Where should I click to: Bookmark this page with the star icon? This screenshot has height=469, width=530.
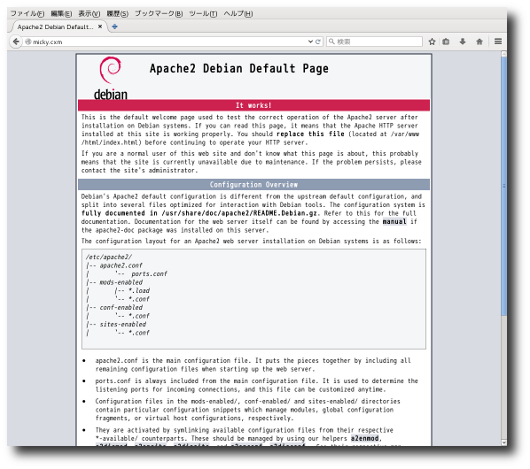pyautogui.click(x=432, y=42)
